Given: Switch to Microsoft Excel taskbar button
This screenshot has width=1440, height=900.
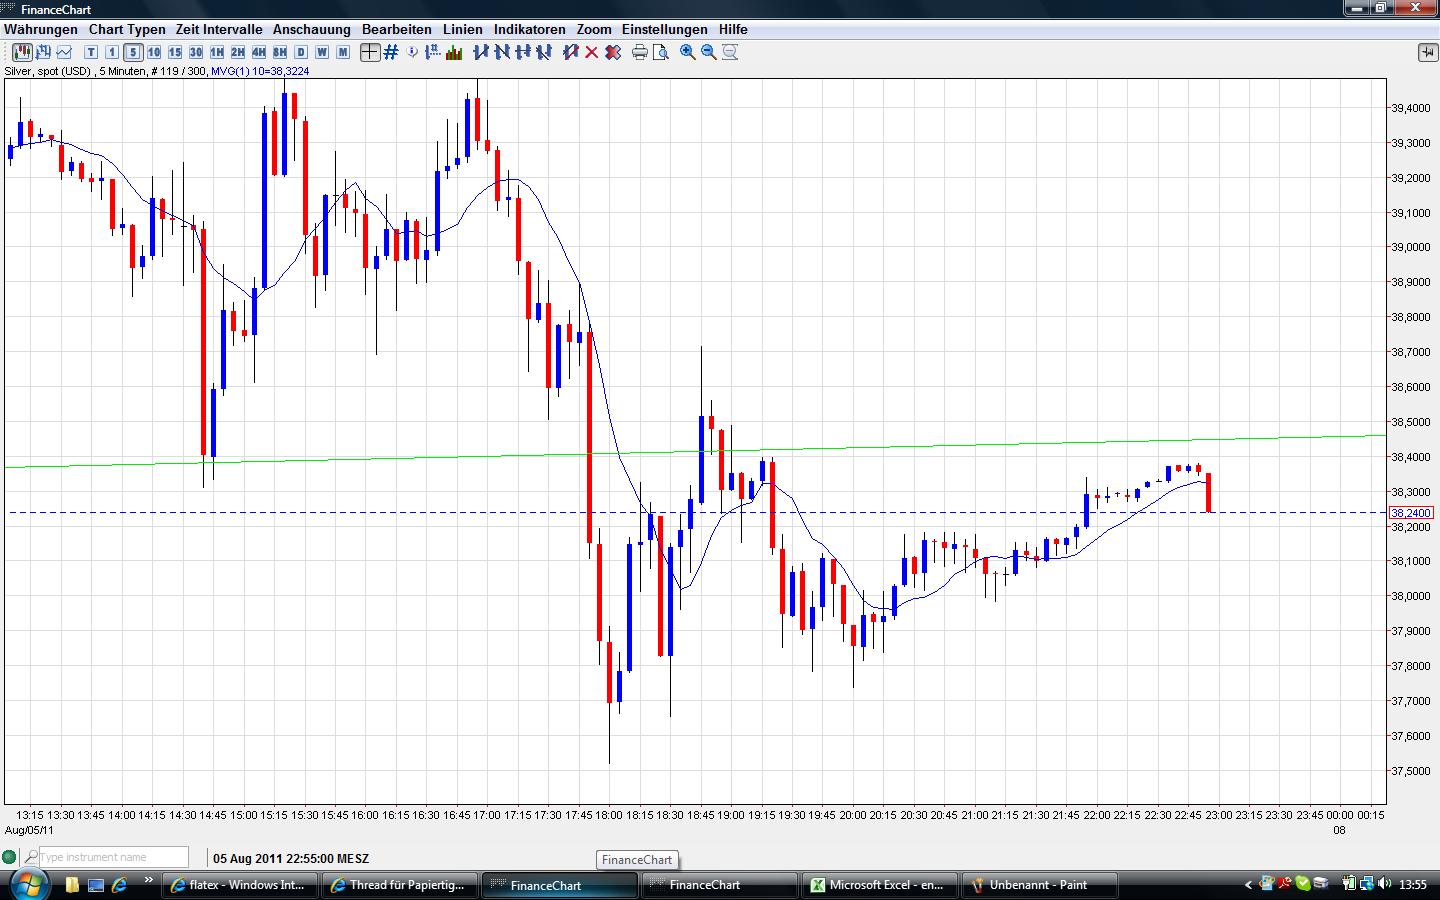Looking at the screenshot, I should tap(879, 885).
